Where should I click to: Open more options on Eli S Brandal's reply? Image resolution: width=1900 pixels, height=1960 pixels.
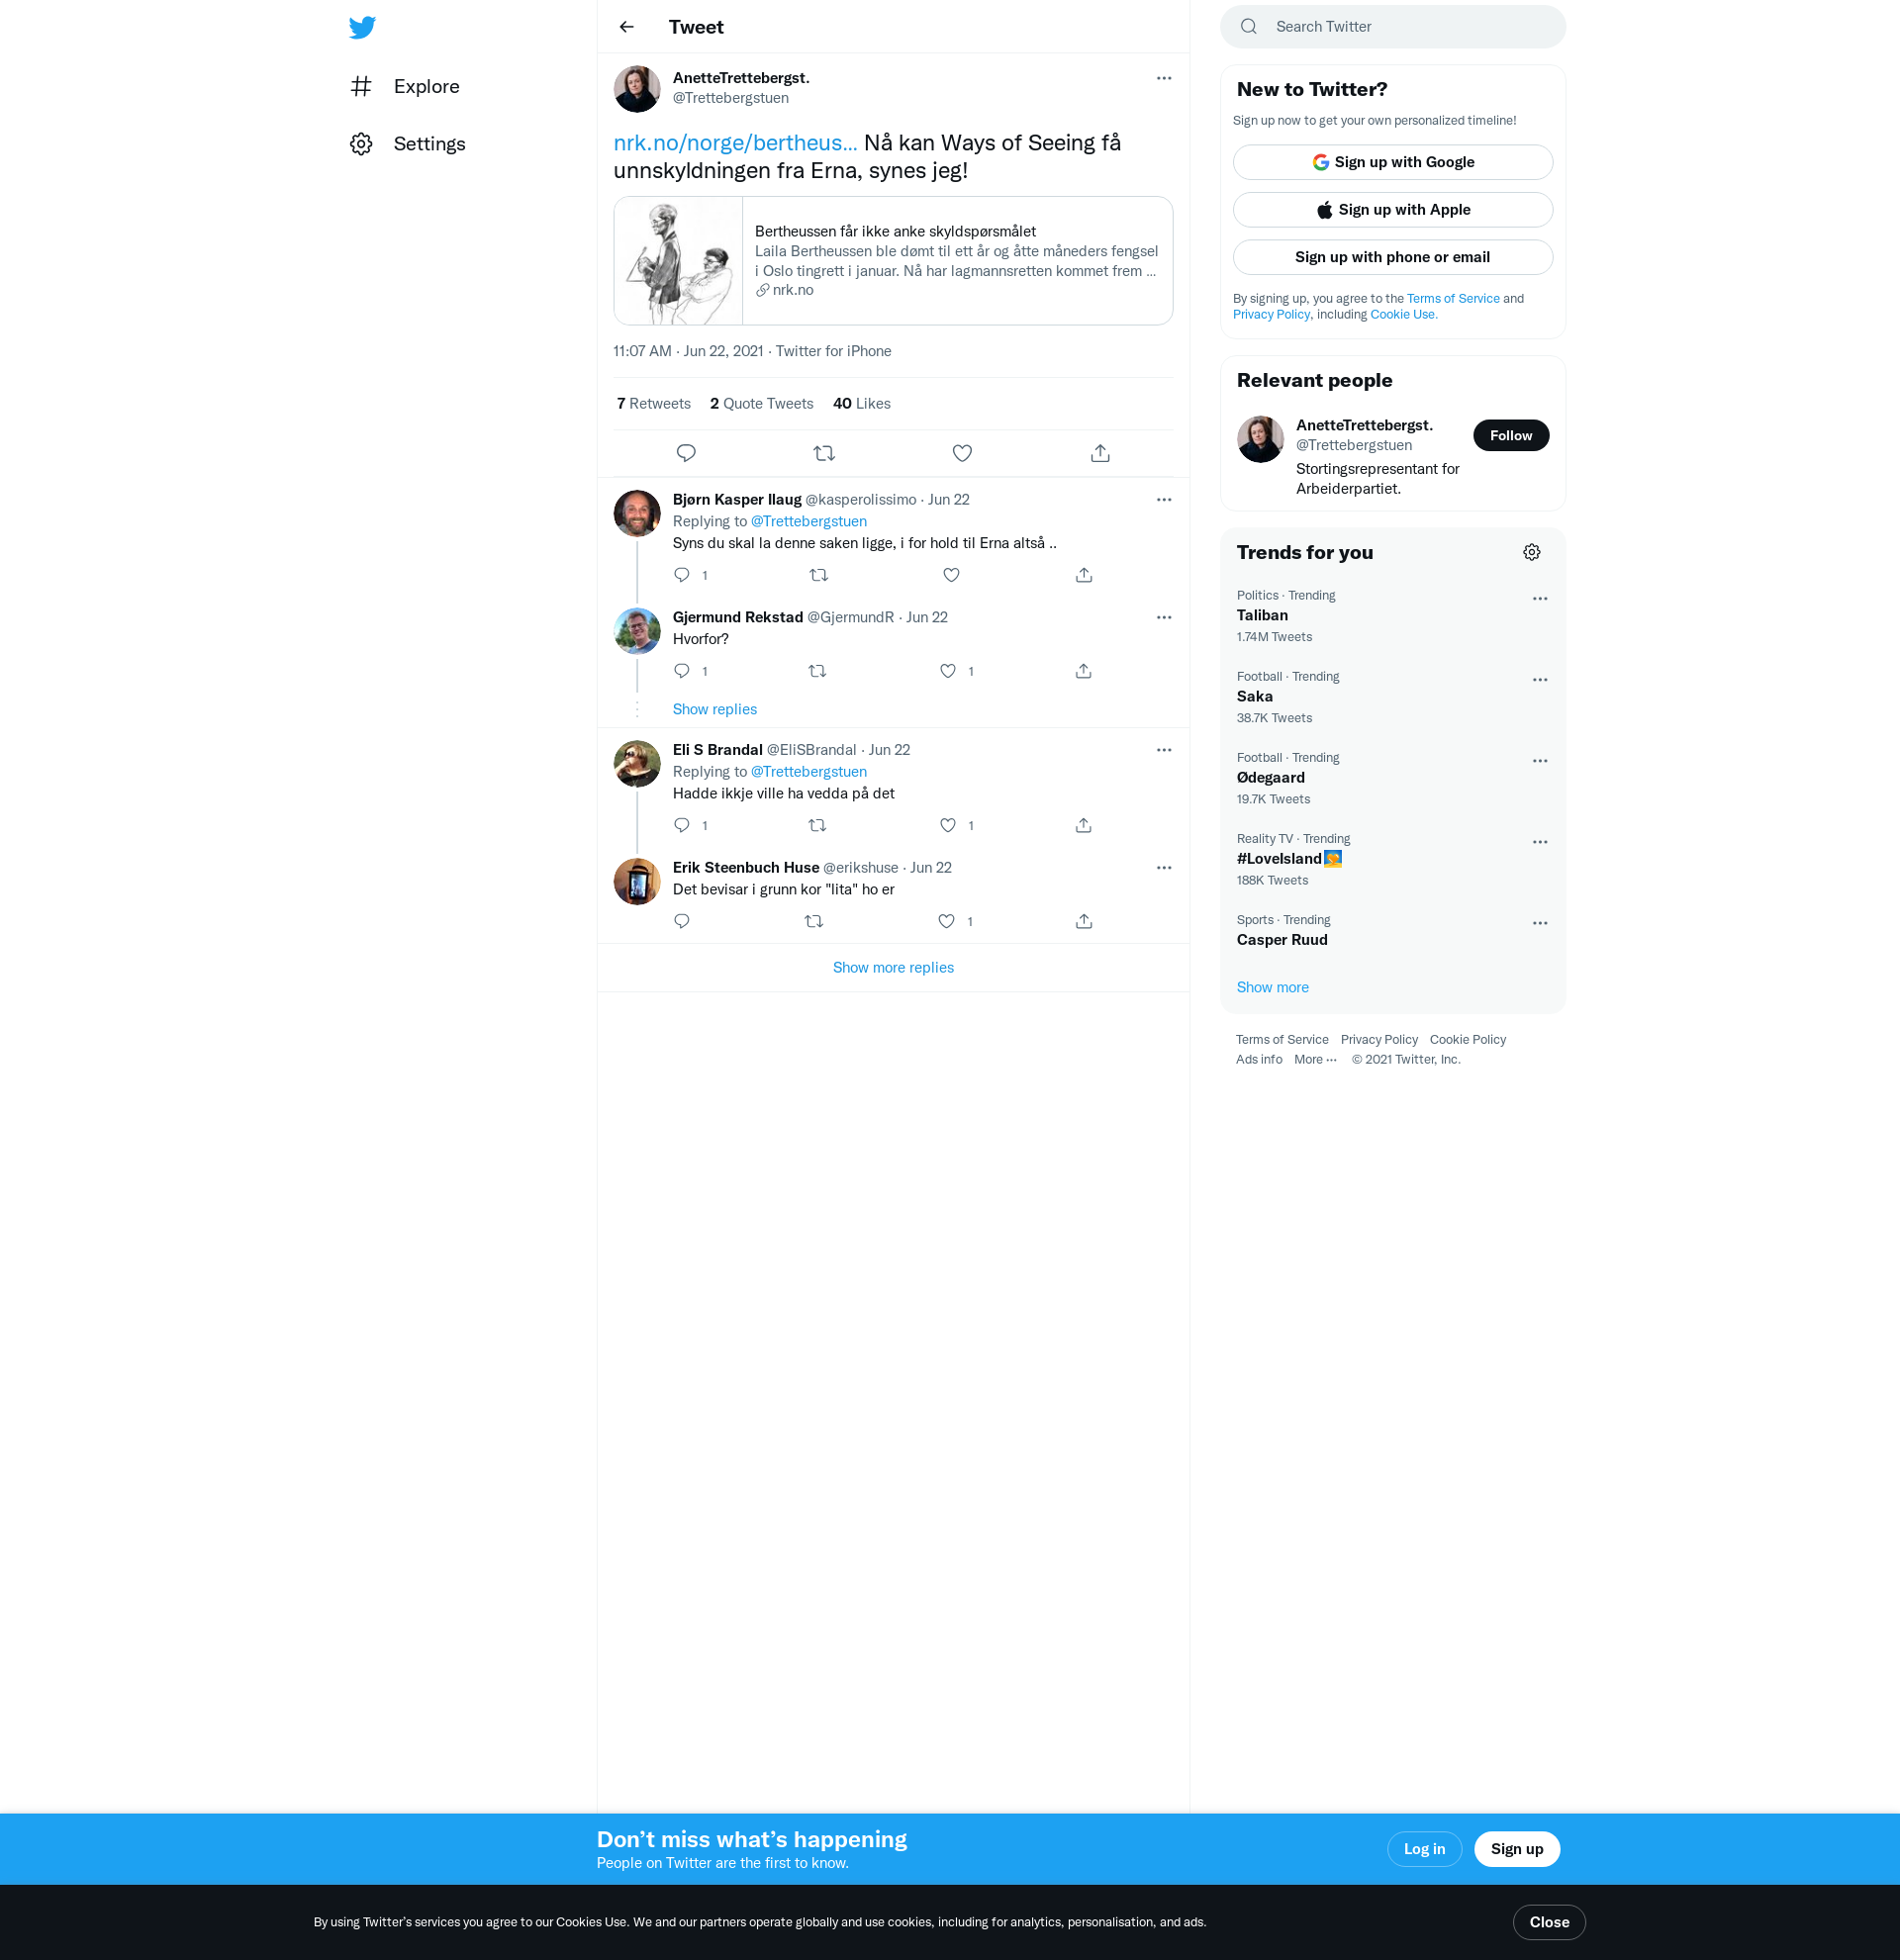[x=1164, y=750]
